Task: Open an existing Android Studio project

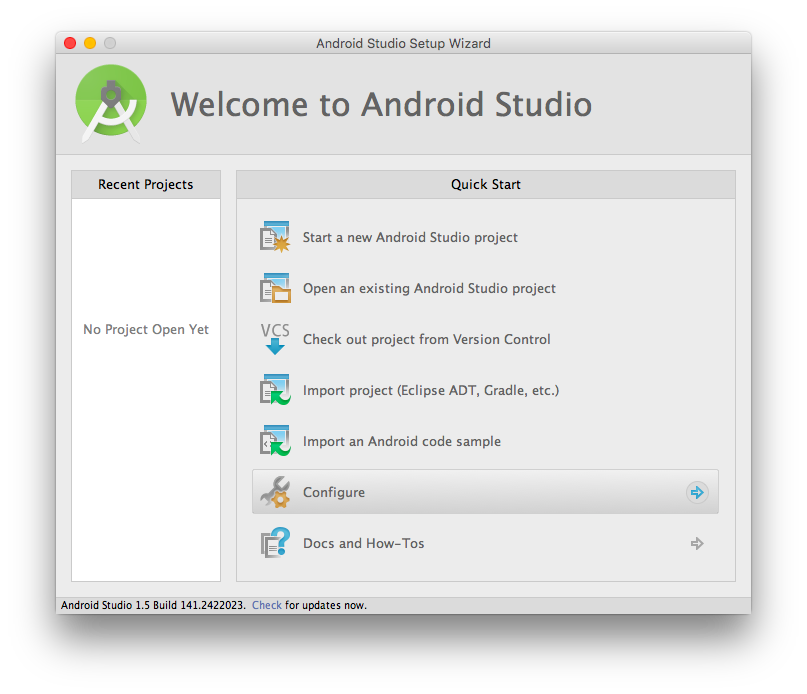Action: tap(429, 288)
